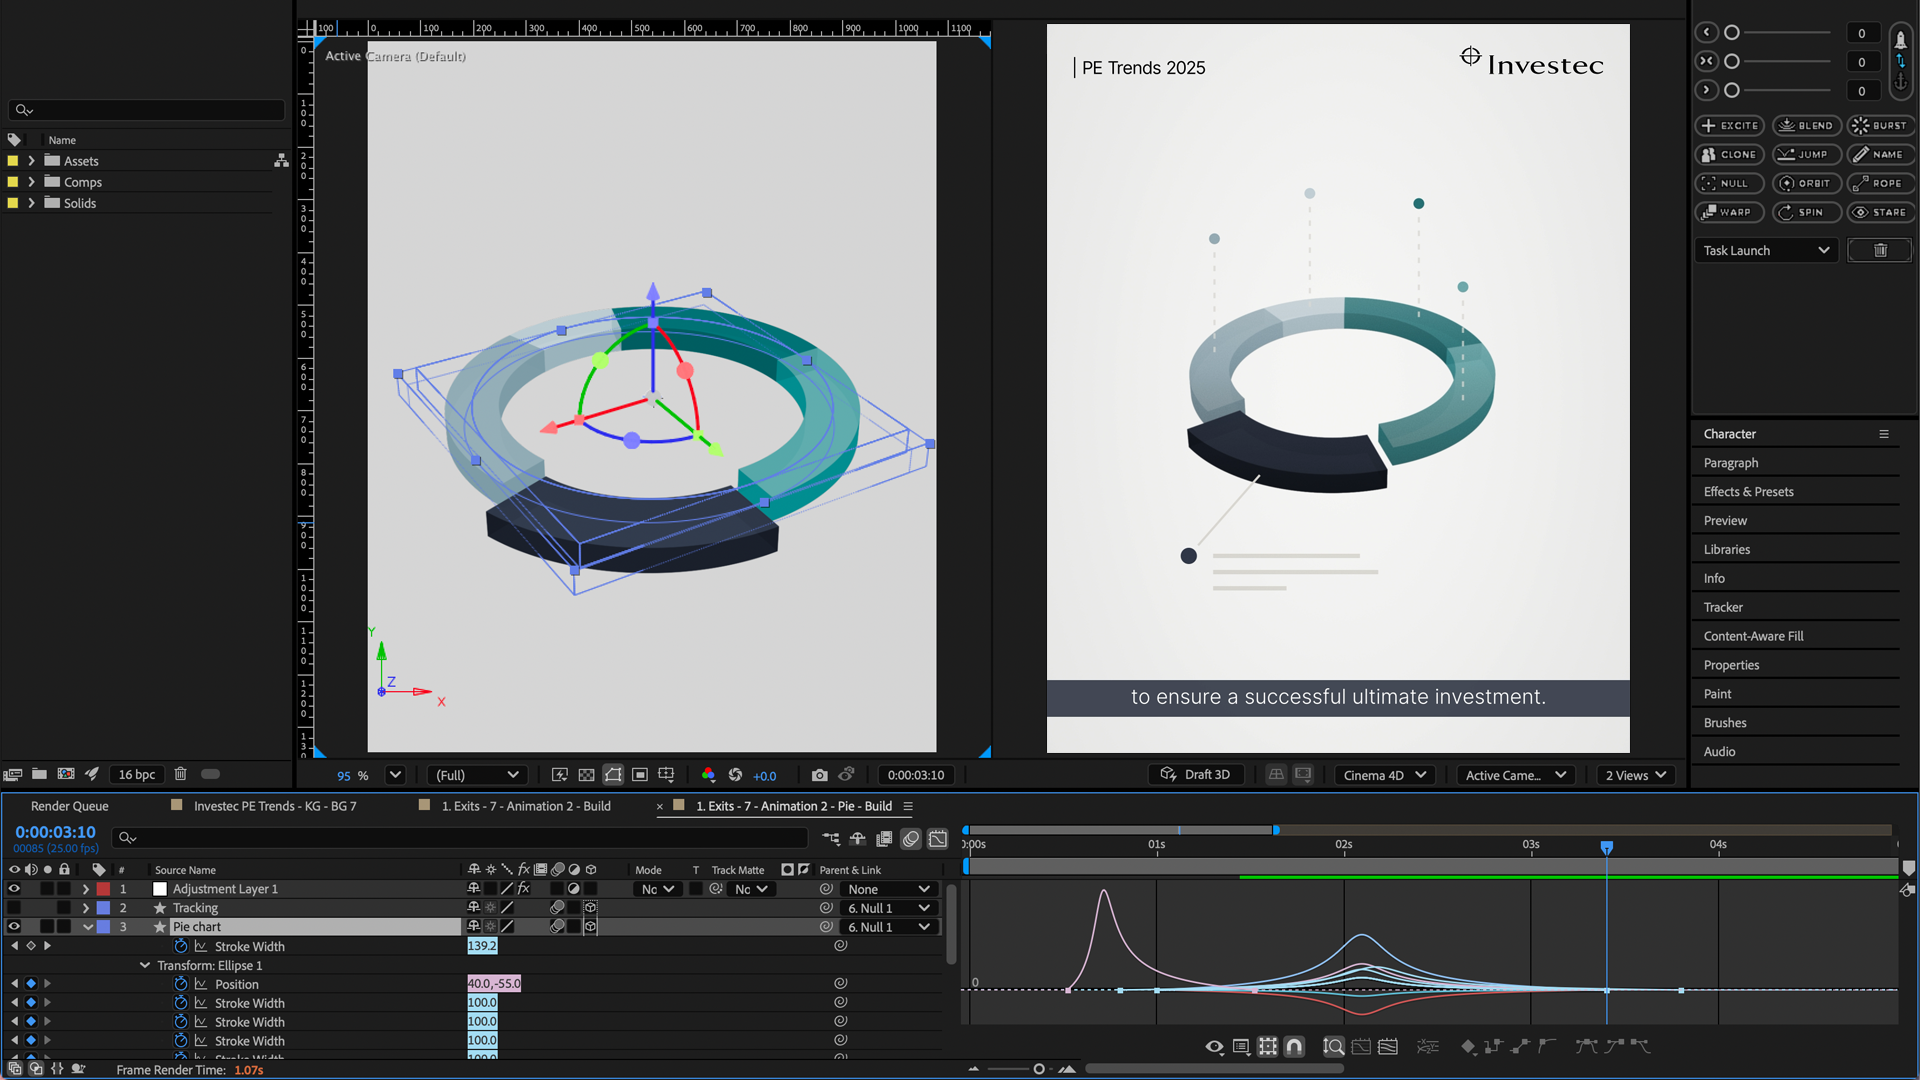The image size is (1920, 1080).
Task: Toggle the graph editor button in timeline
Action: point(937,839)
